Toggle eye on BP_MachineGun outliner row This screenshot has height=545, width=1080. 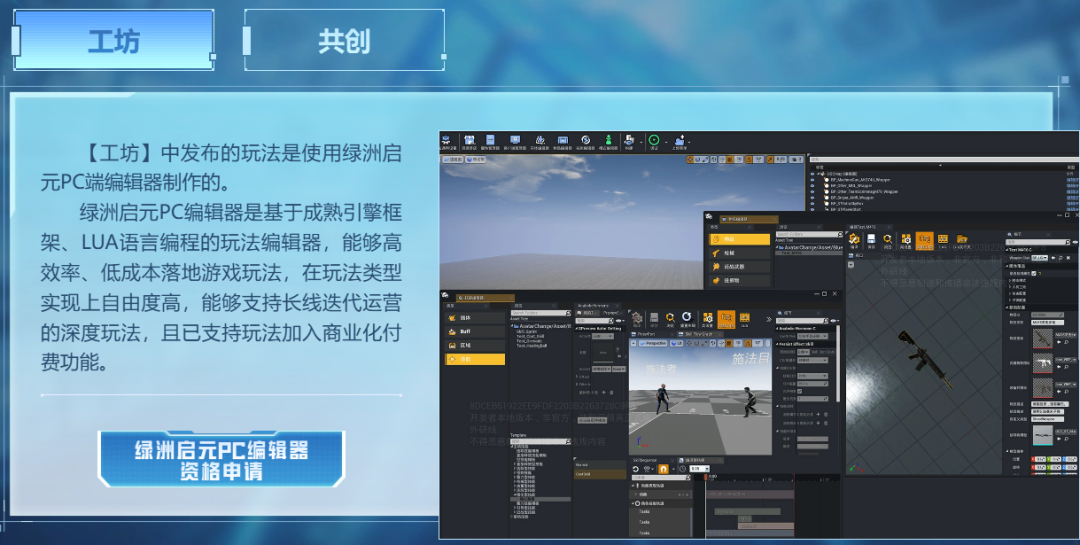[x=812, y=180]
